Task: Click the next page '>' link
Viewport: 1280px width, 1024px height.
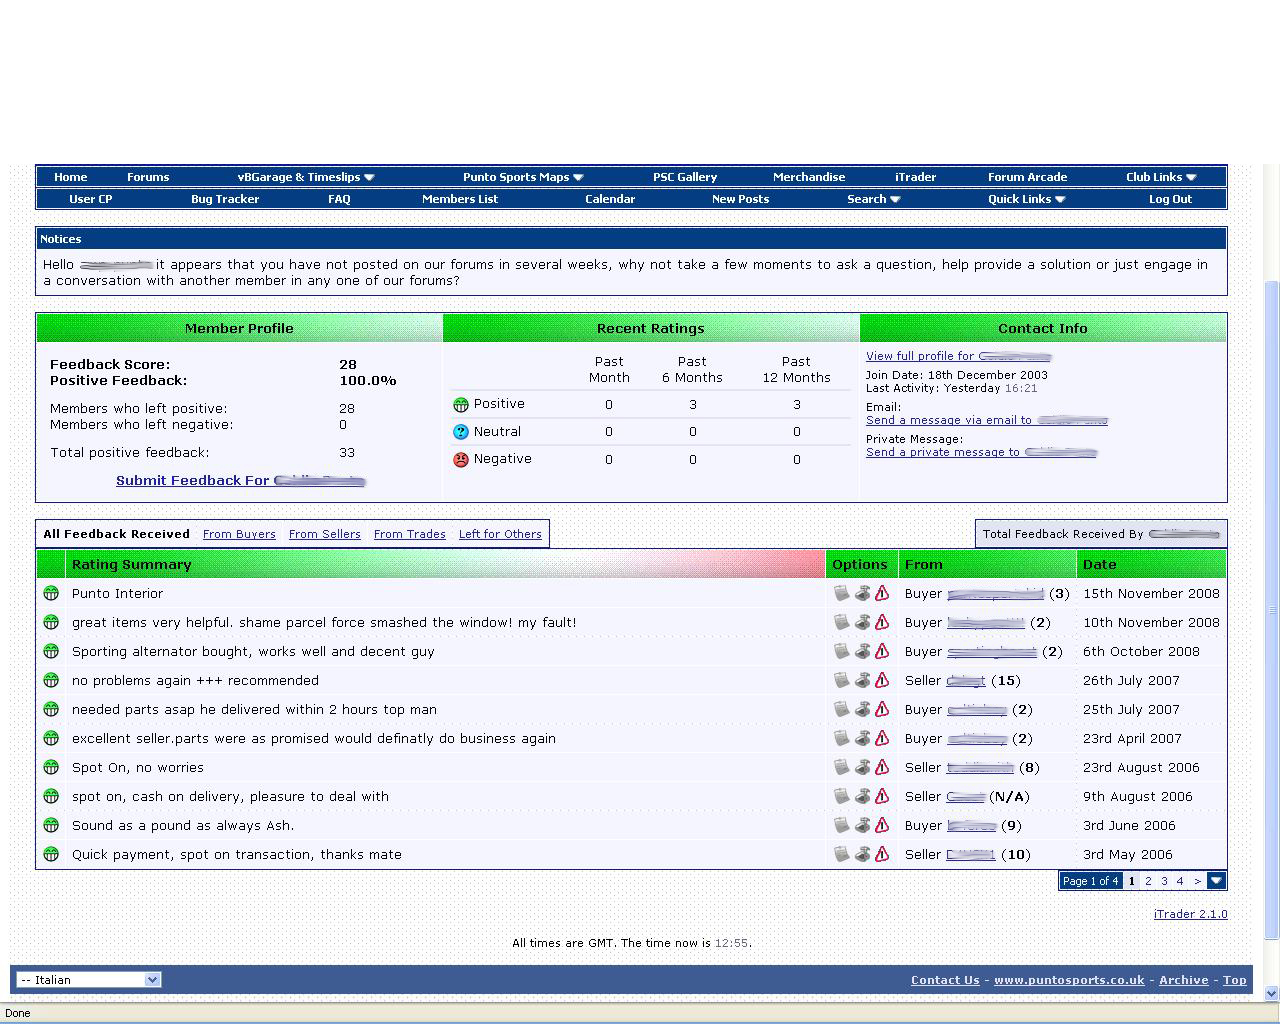Action: coord(1197,881)
